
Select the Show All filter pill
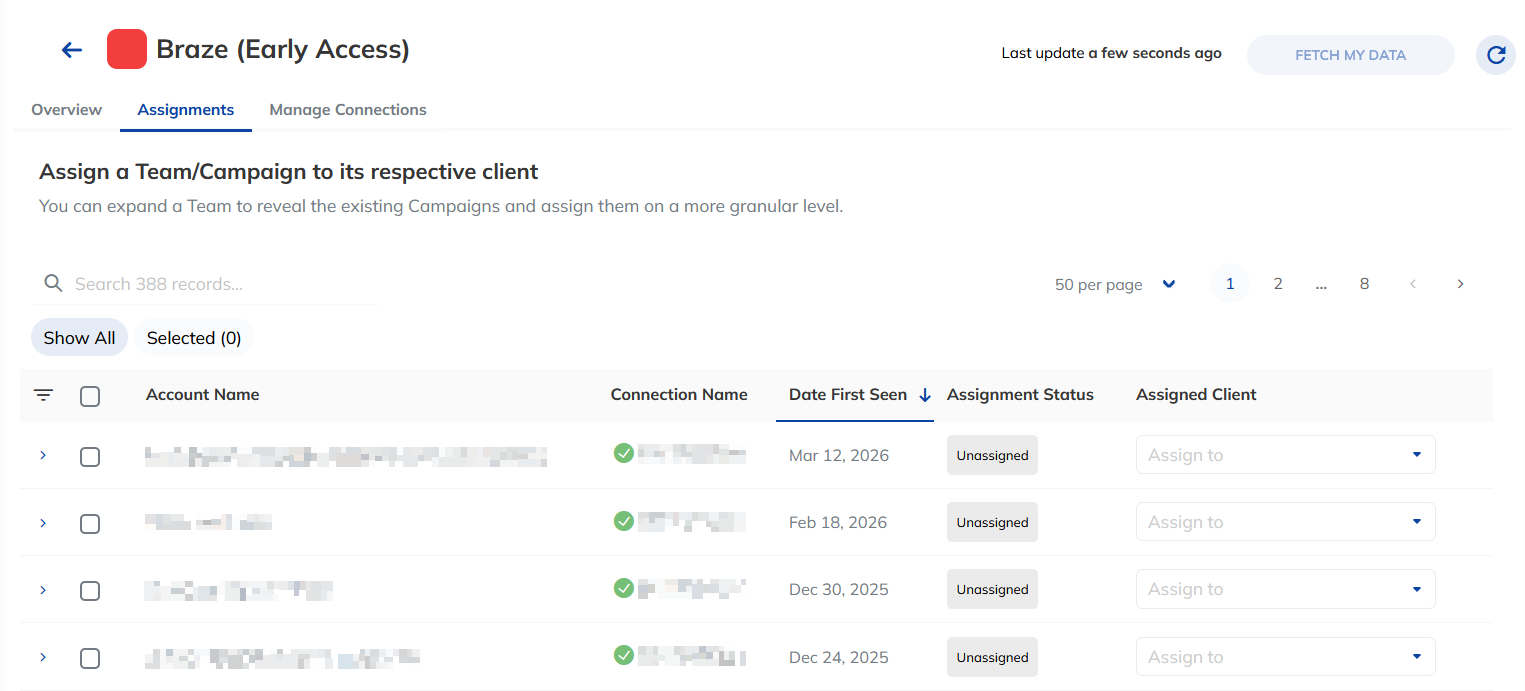79,338
